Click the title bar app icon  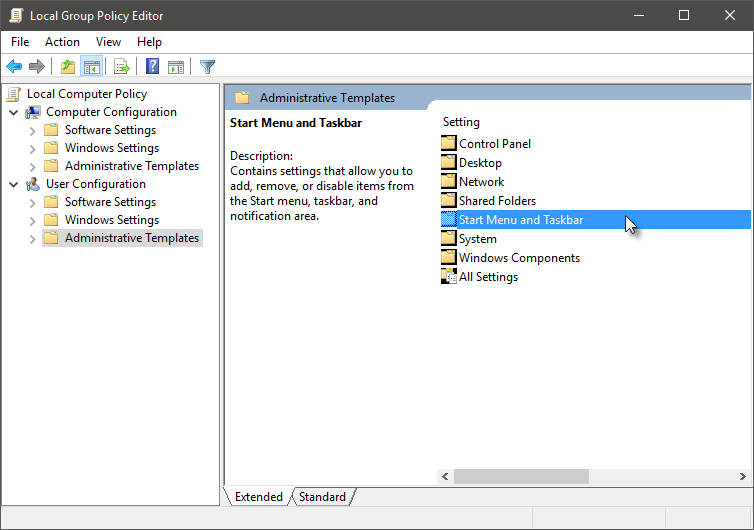point(16,15)
